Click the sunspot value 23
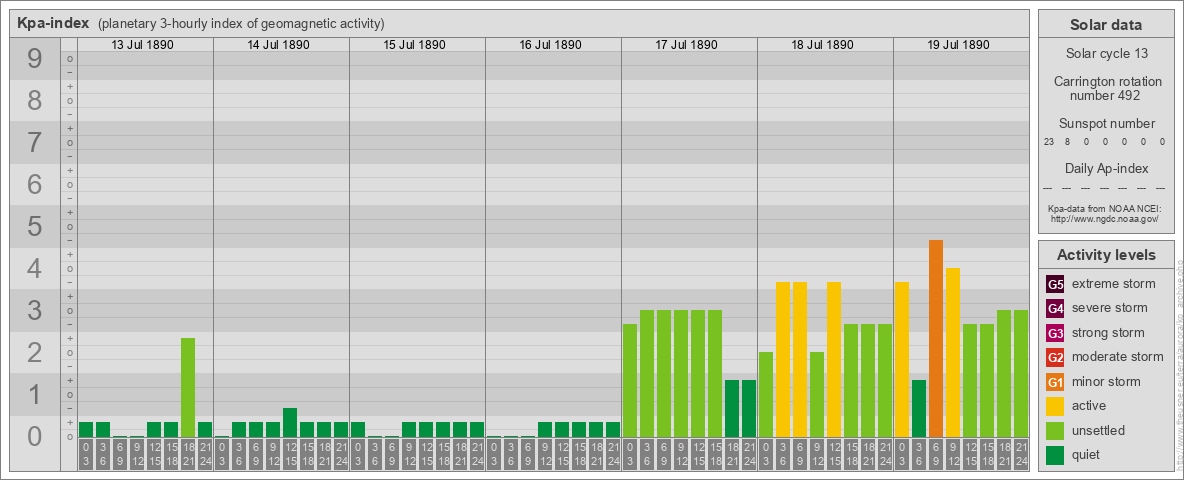Image resolution: width=1184 pixels, height=480 pixels. [x=1049, y=141]
